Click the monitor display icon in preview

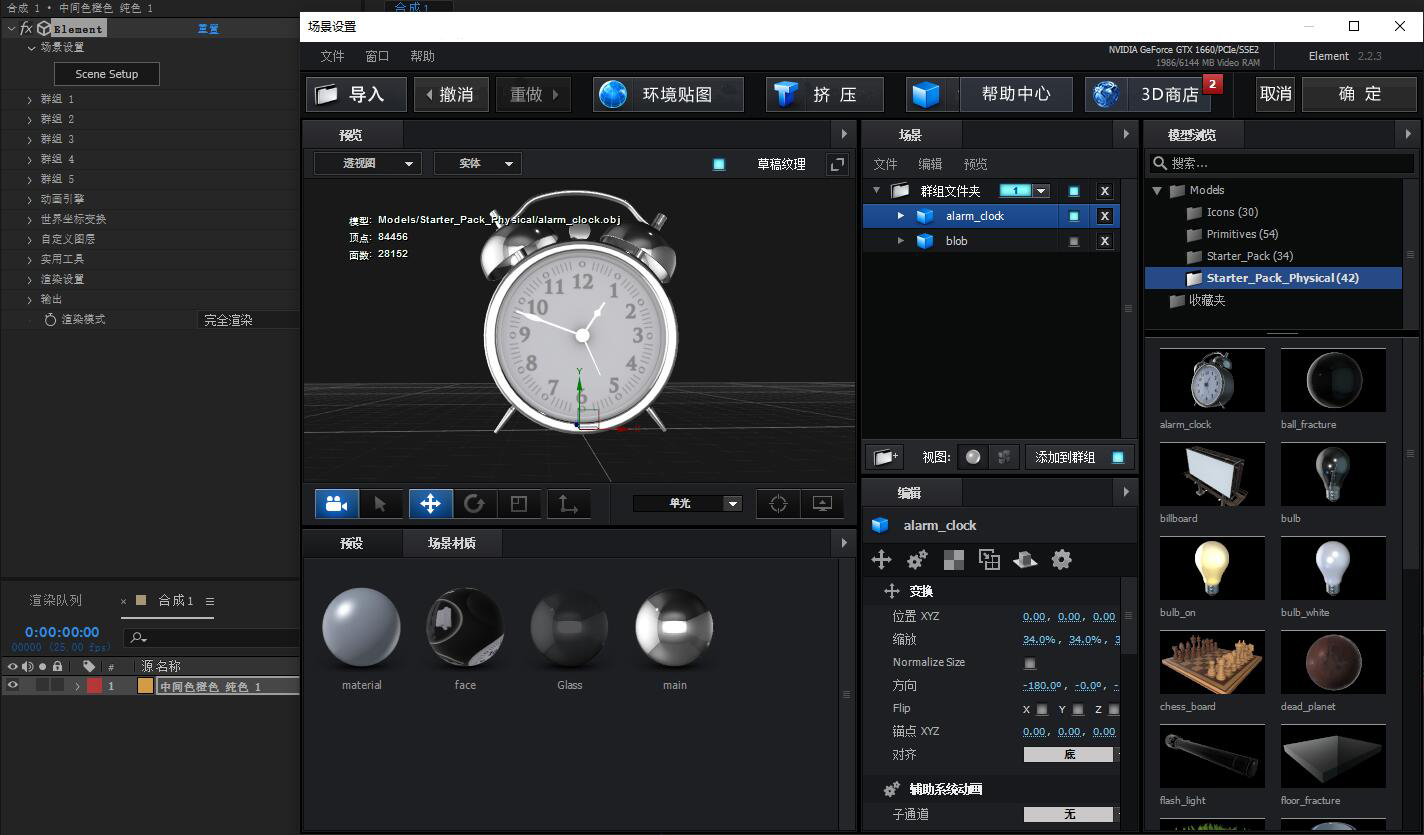point(822,504)
